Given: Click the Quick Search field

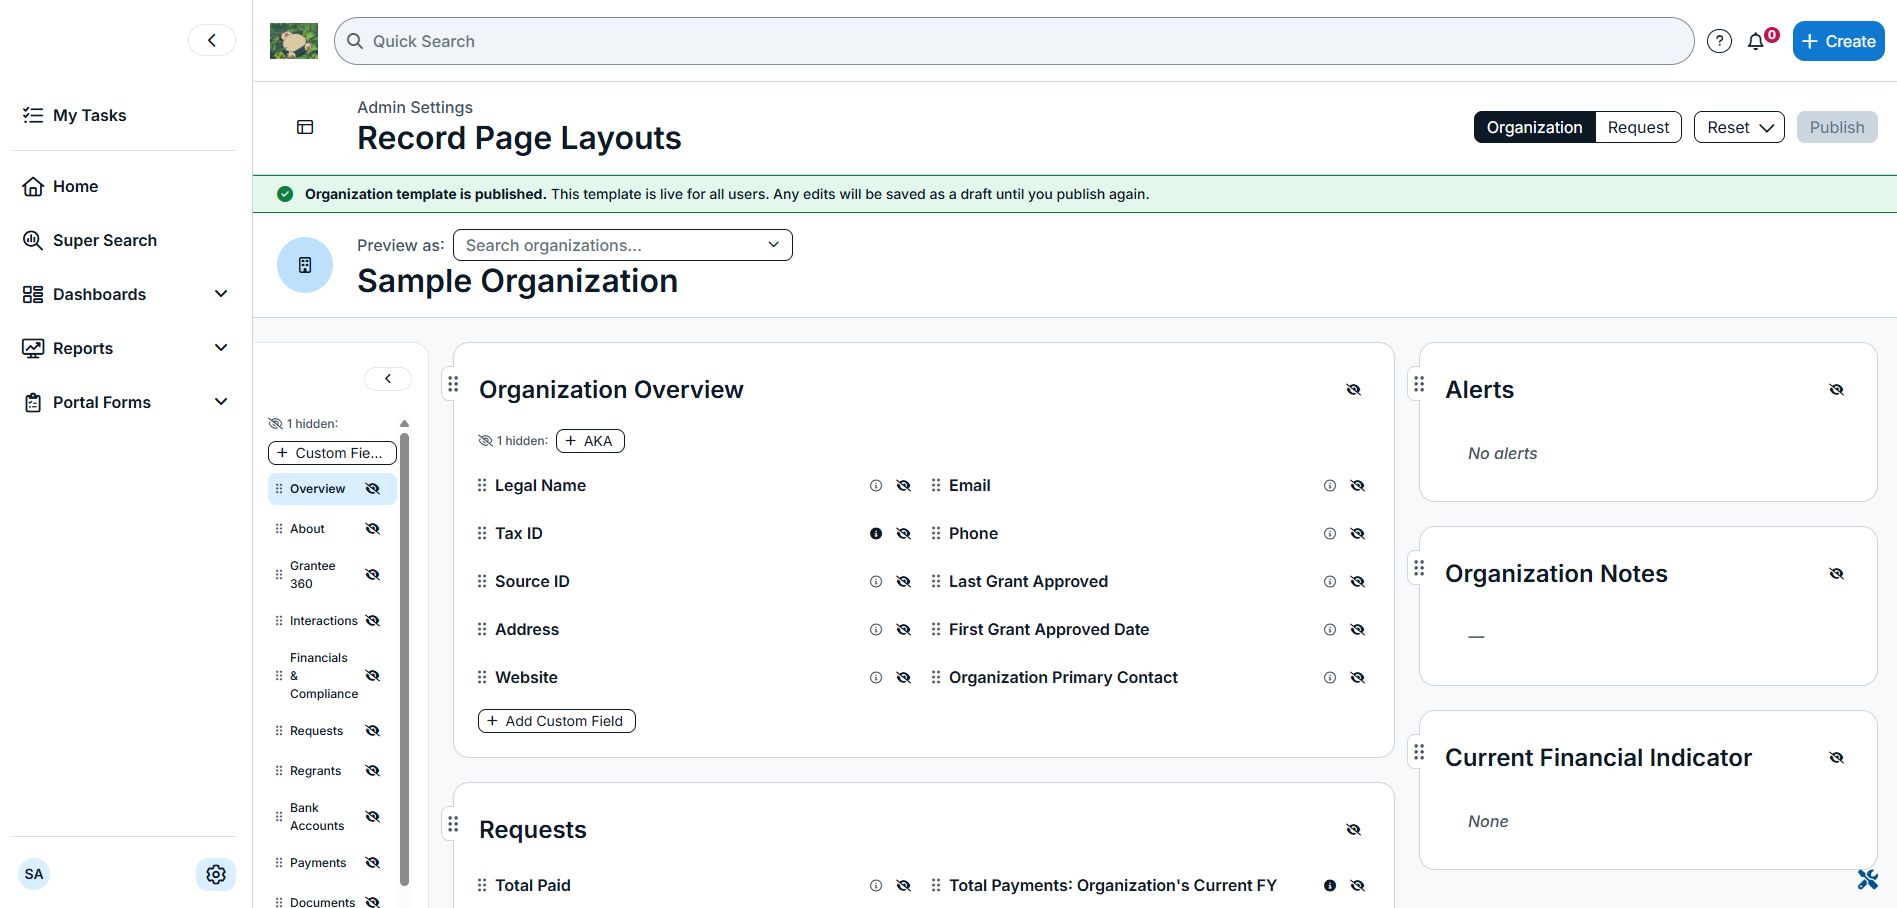Looking at the screenshot, I should pyautogui.click(x=1014, y=41).
